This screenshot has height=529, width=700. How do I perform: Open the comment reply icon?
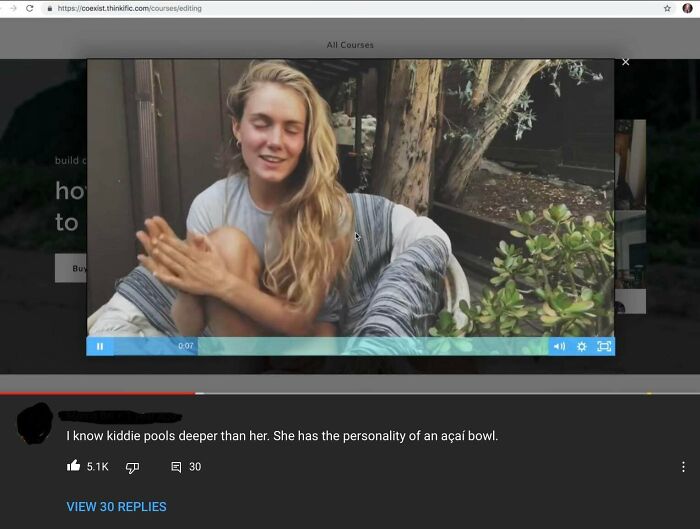click(x=176, y=467)
